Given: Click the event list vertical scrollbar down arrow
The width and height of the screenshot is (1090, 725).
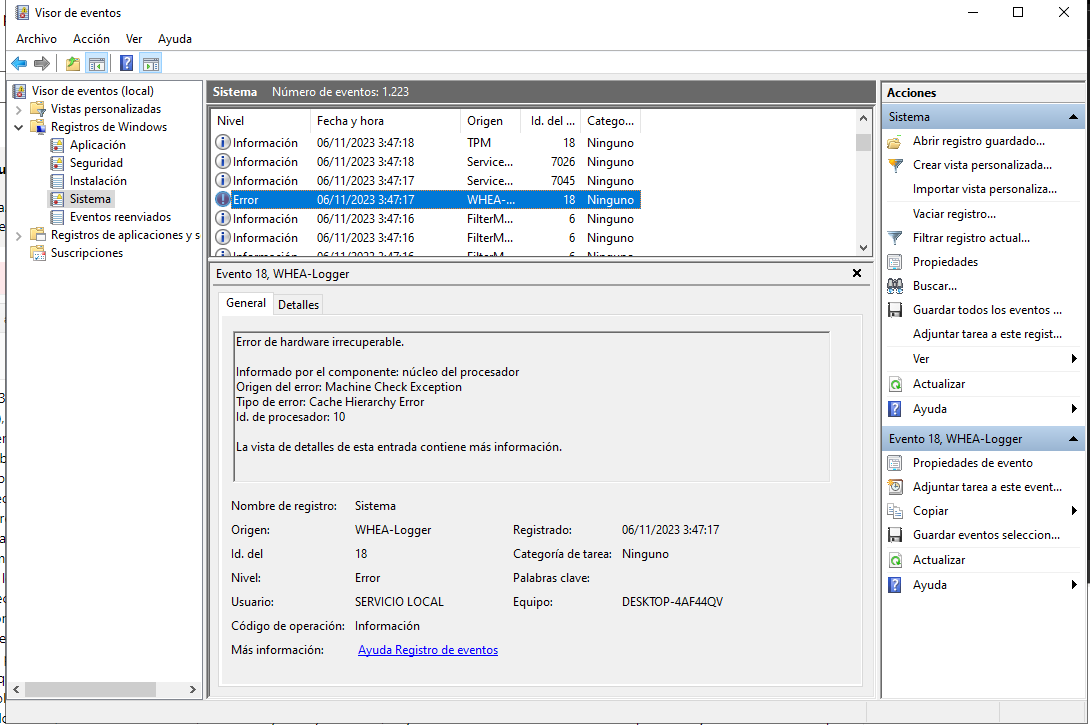Looking at the screenshot, I should (864, 247).
